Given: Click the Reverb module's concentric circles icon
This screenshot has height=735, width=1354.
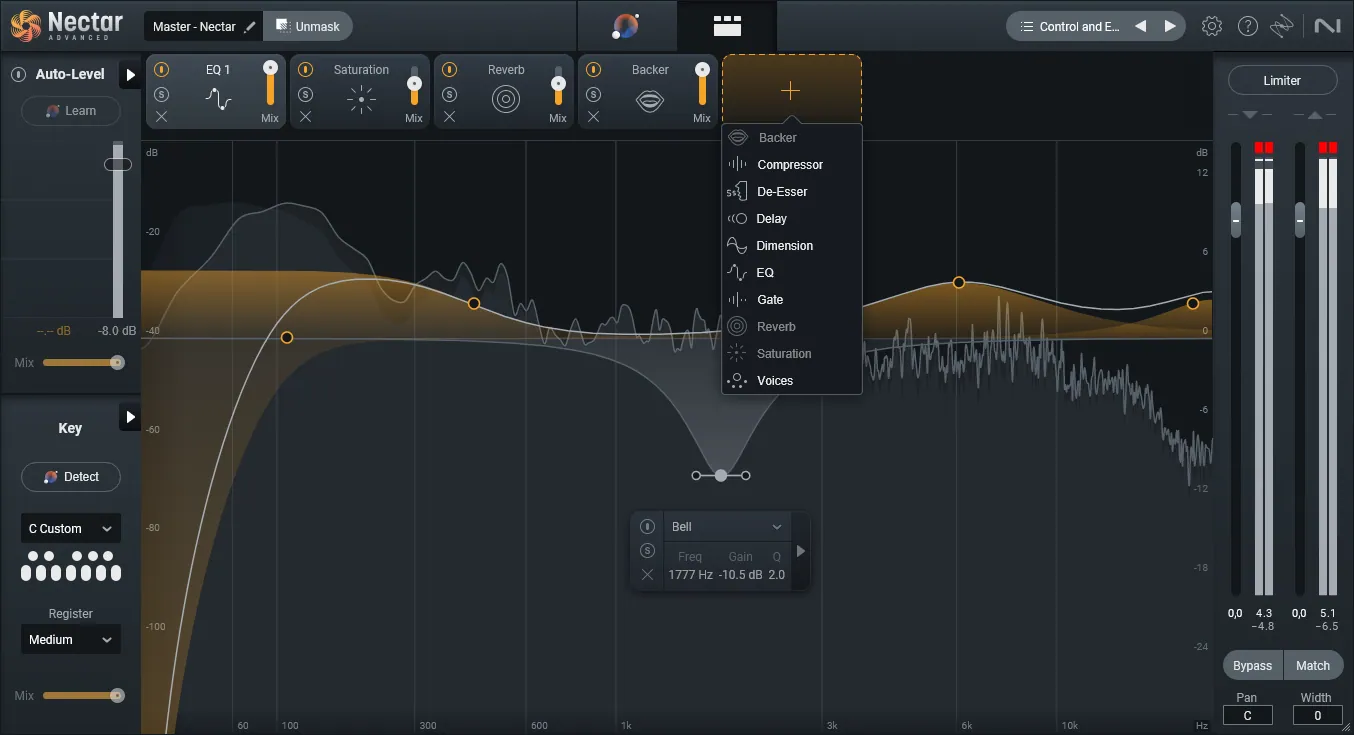Looking at the screenshot, I should tap(505, 98).
